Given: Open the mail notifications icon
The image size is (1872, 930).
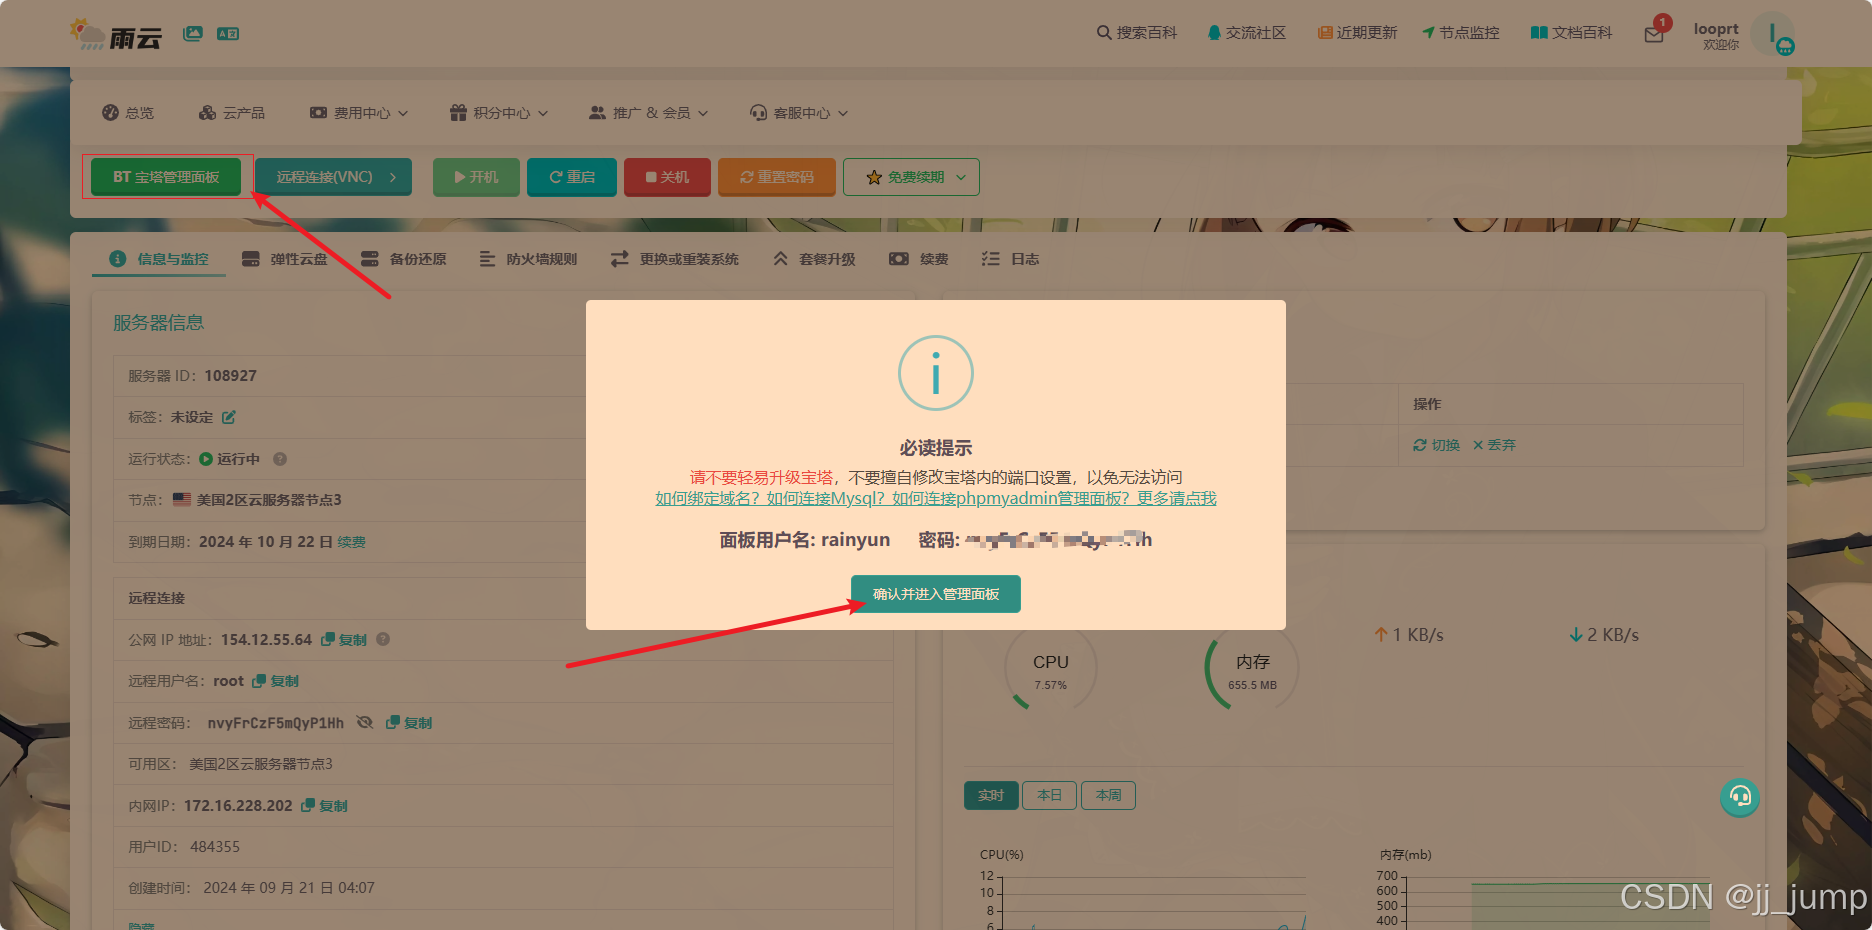Looking at the screenshot, I should [1654, 35].
